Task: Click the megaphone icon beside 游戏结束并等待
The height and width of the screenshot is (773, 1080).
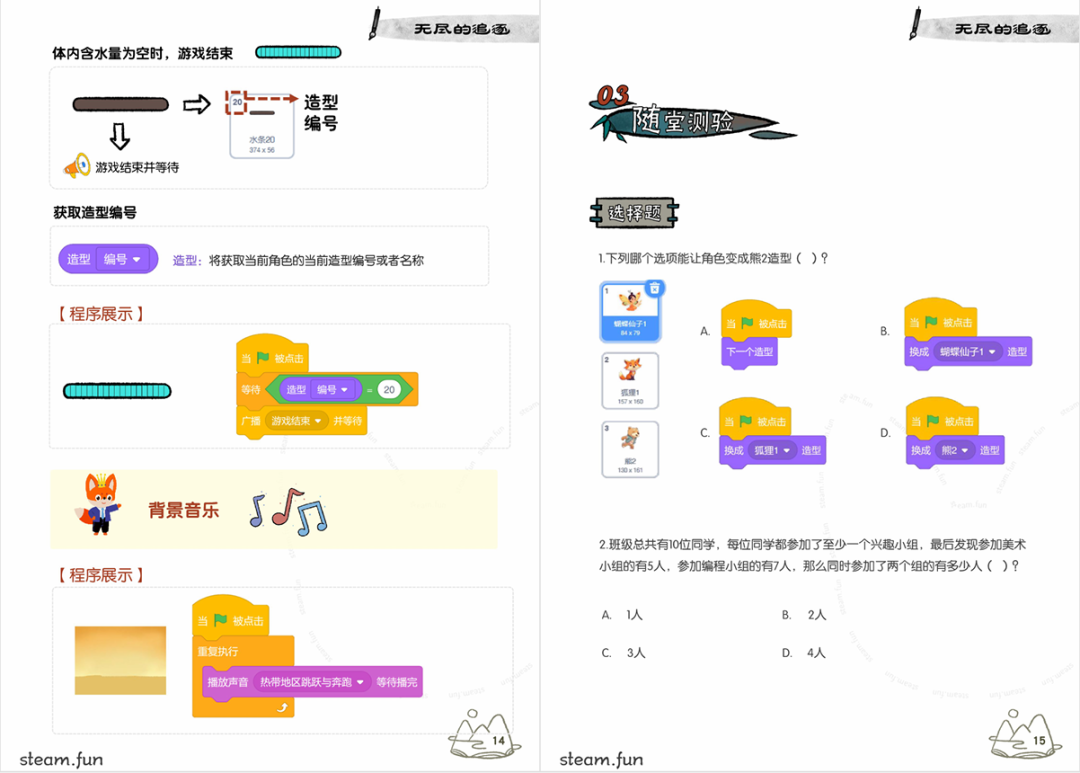Action: 76,166
